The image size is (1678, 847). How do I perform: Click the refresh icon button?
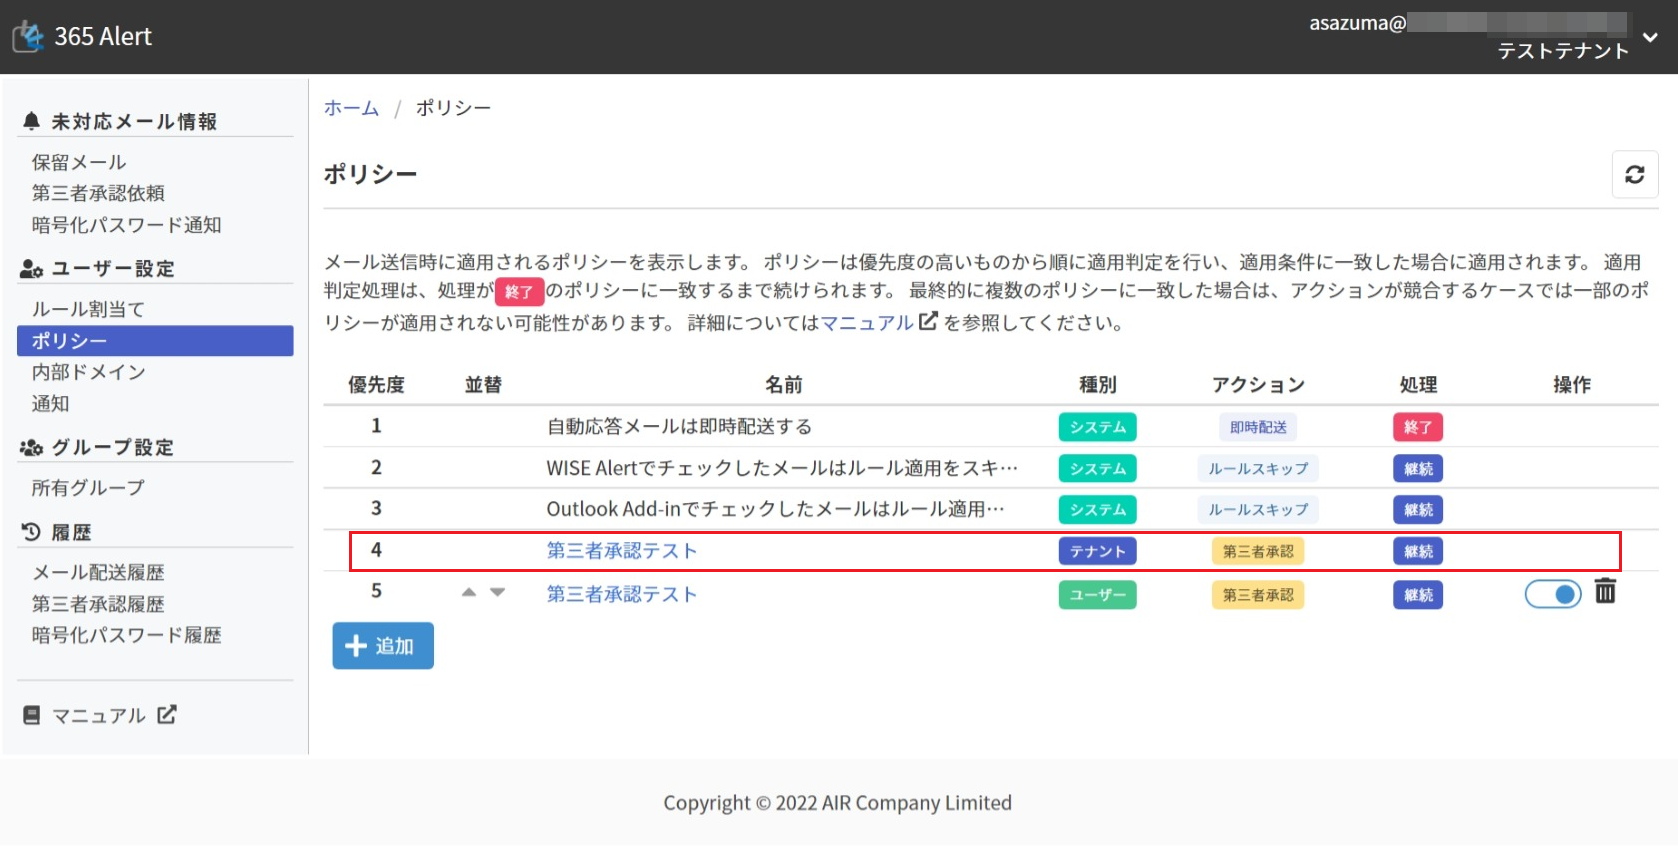tap(1634, 175)
